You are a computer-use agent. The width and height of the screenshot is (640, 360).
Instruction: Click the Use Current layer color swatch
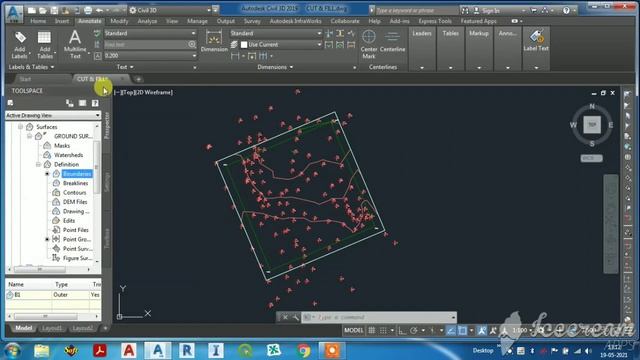point(244,44)
